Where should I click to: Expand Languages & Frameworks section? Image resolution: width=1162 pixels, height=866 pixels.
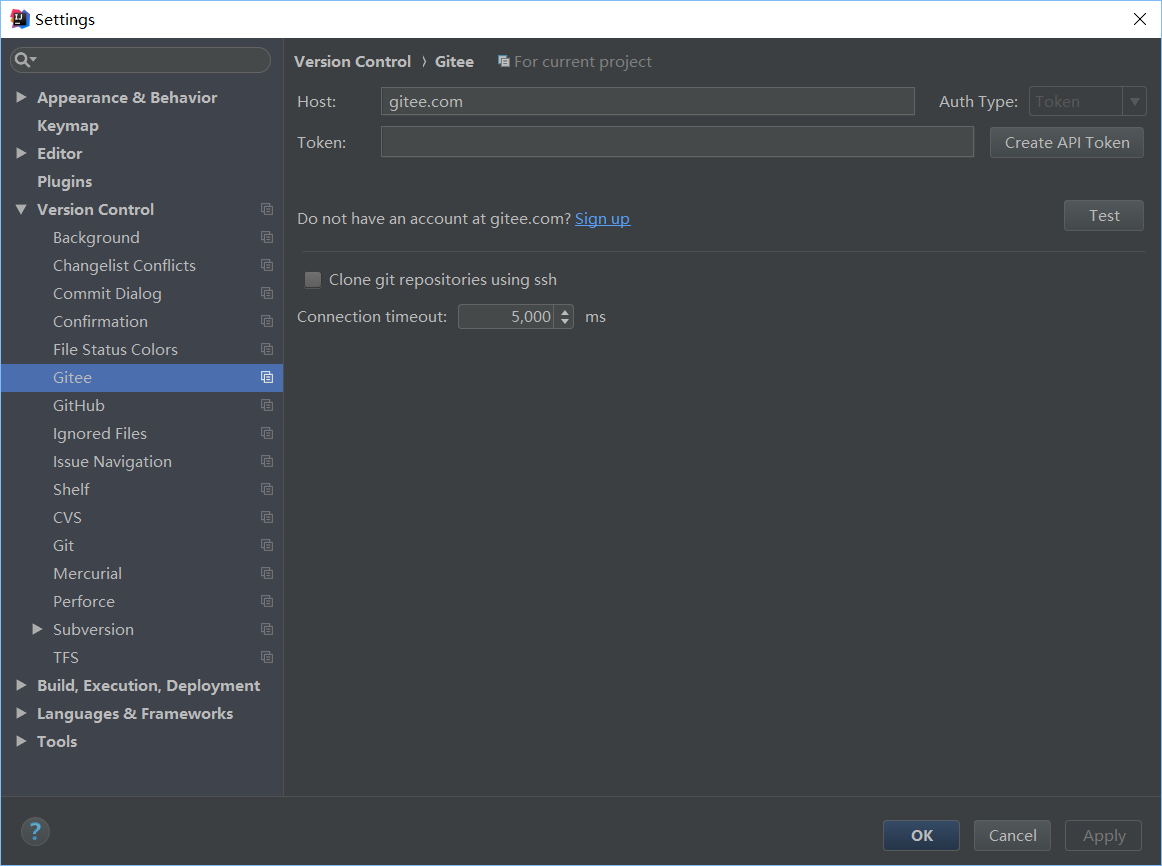click(21, 713)
